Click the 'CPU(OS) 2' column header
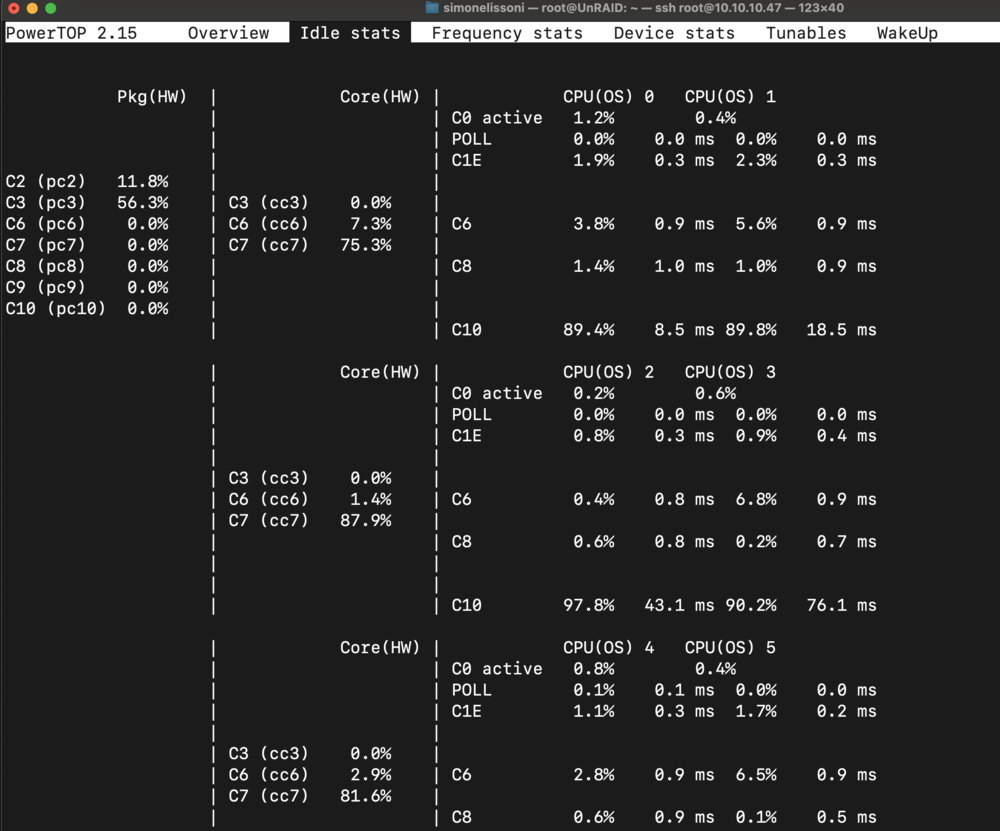 click(608, 372)
